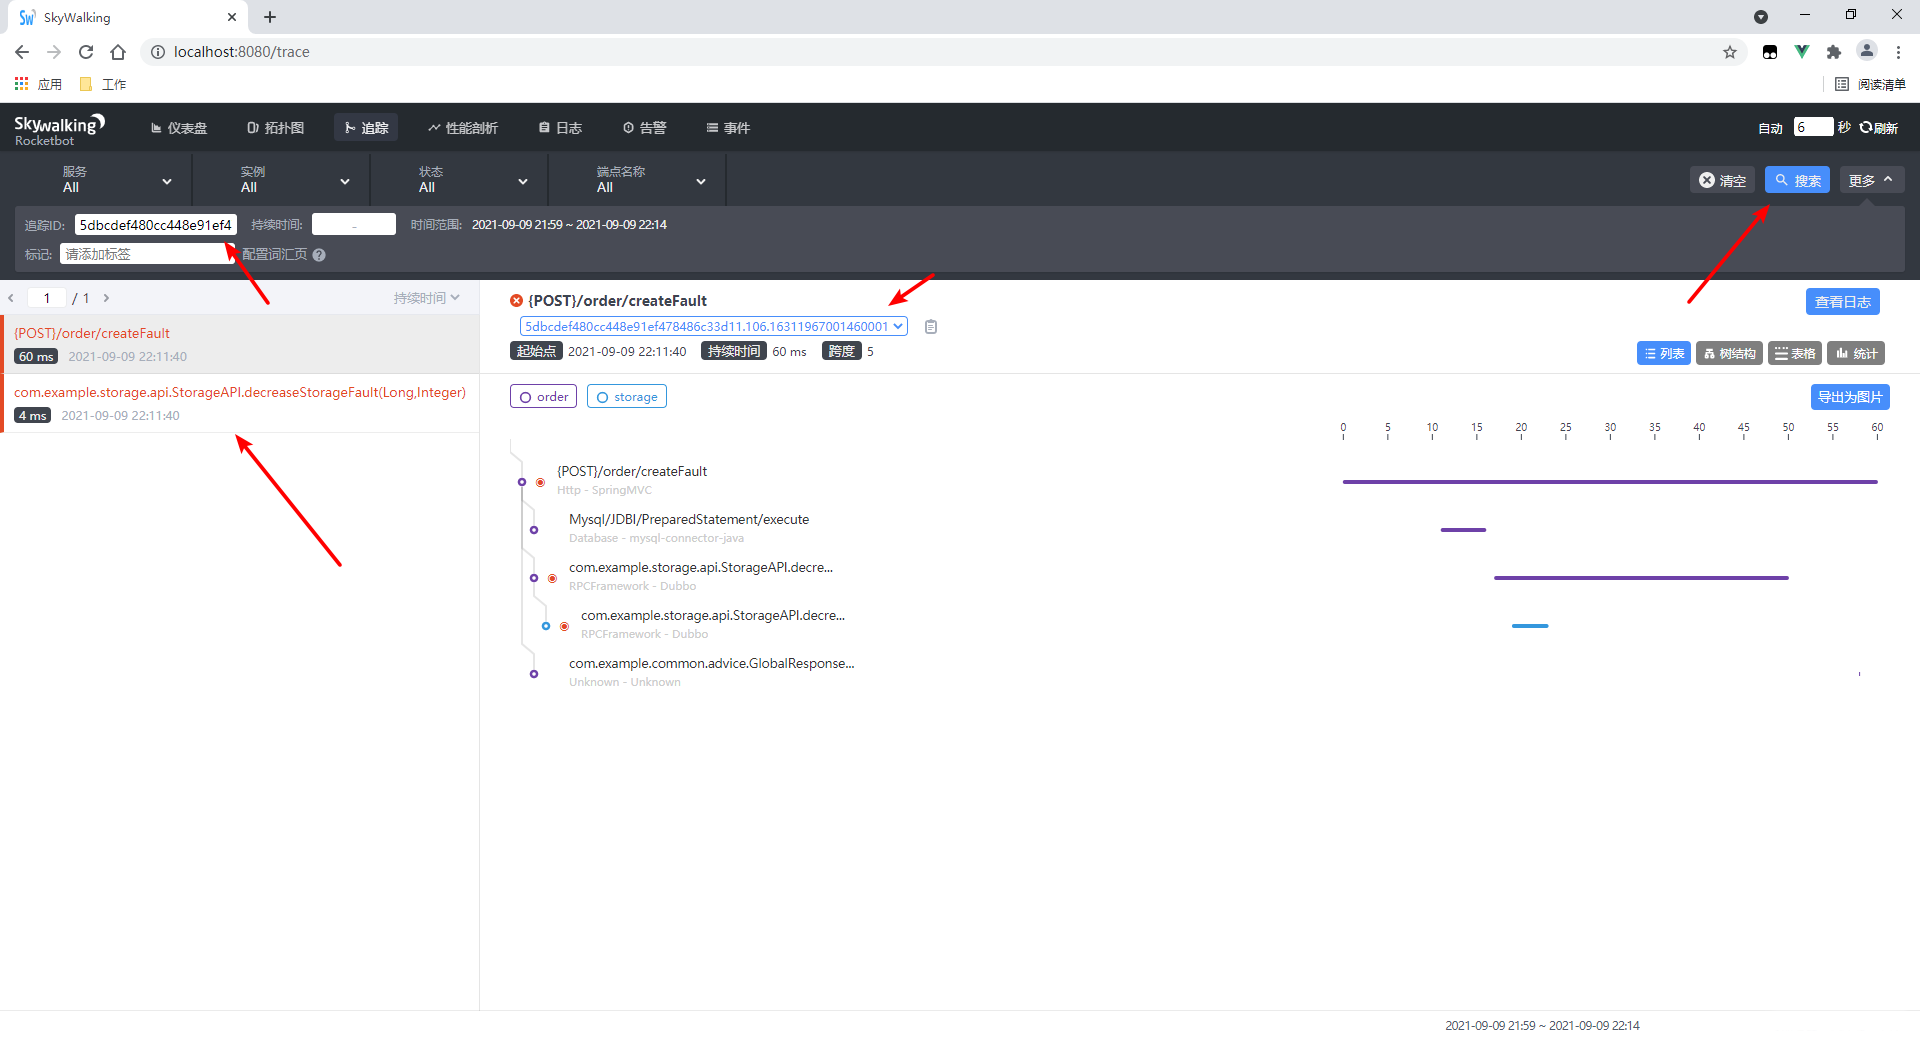This screenshot has height=1040, width=1920.
Task: Focus the 追踪ID trace ID input
Action: point(156,225)
